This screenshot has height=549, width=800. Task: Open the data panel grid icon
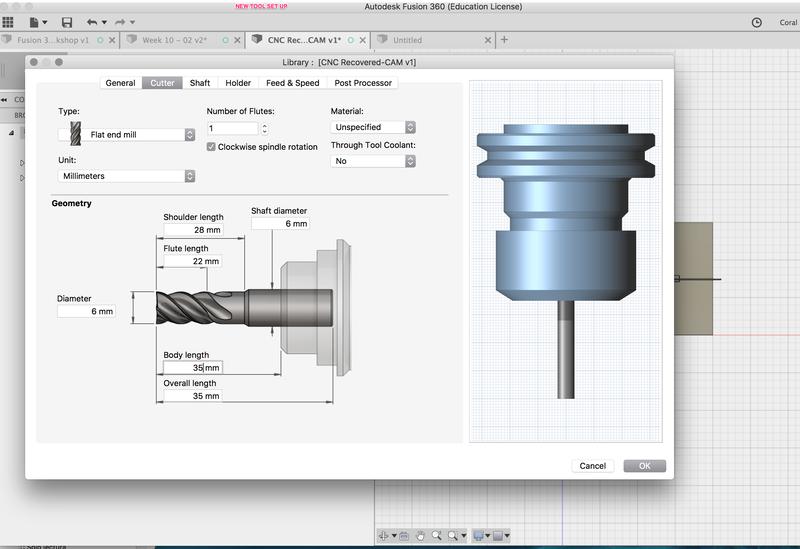coord(8,22)
